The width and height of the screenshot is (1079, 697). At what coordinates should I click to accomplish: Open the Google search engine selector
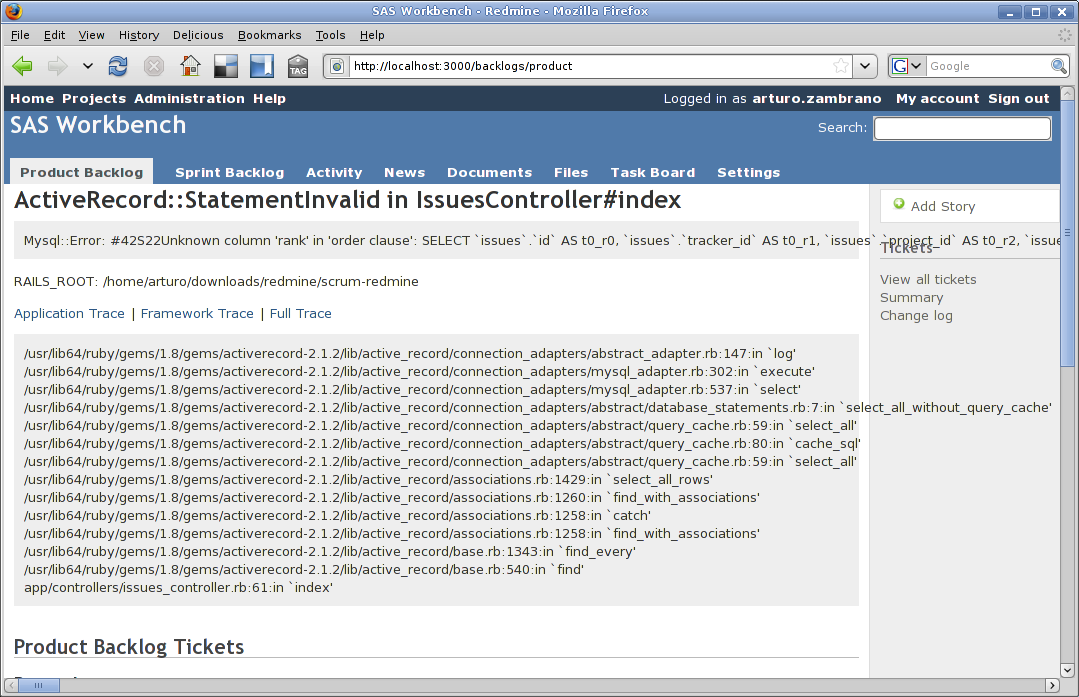(x=906, y=66)
